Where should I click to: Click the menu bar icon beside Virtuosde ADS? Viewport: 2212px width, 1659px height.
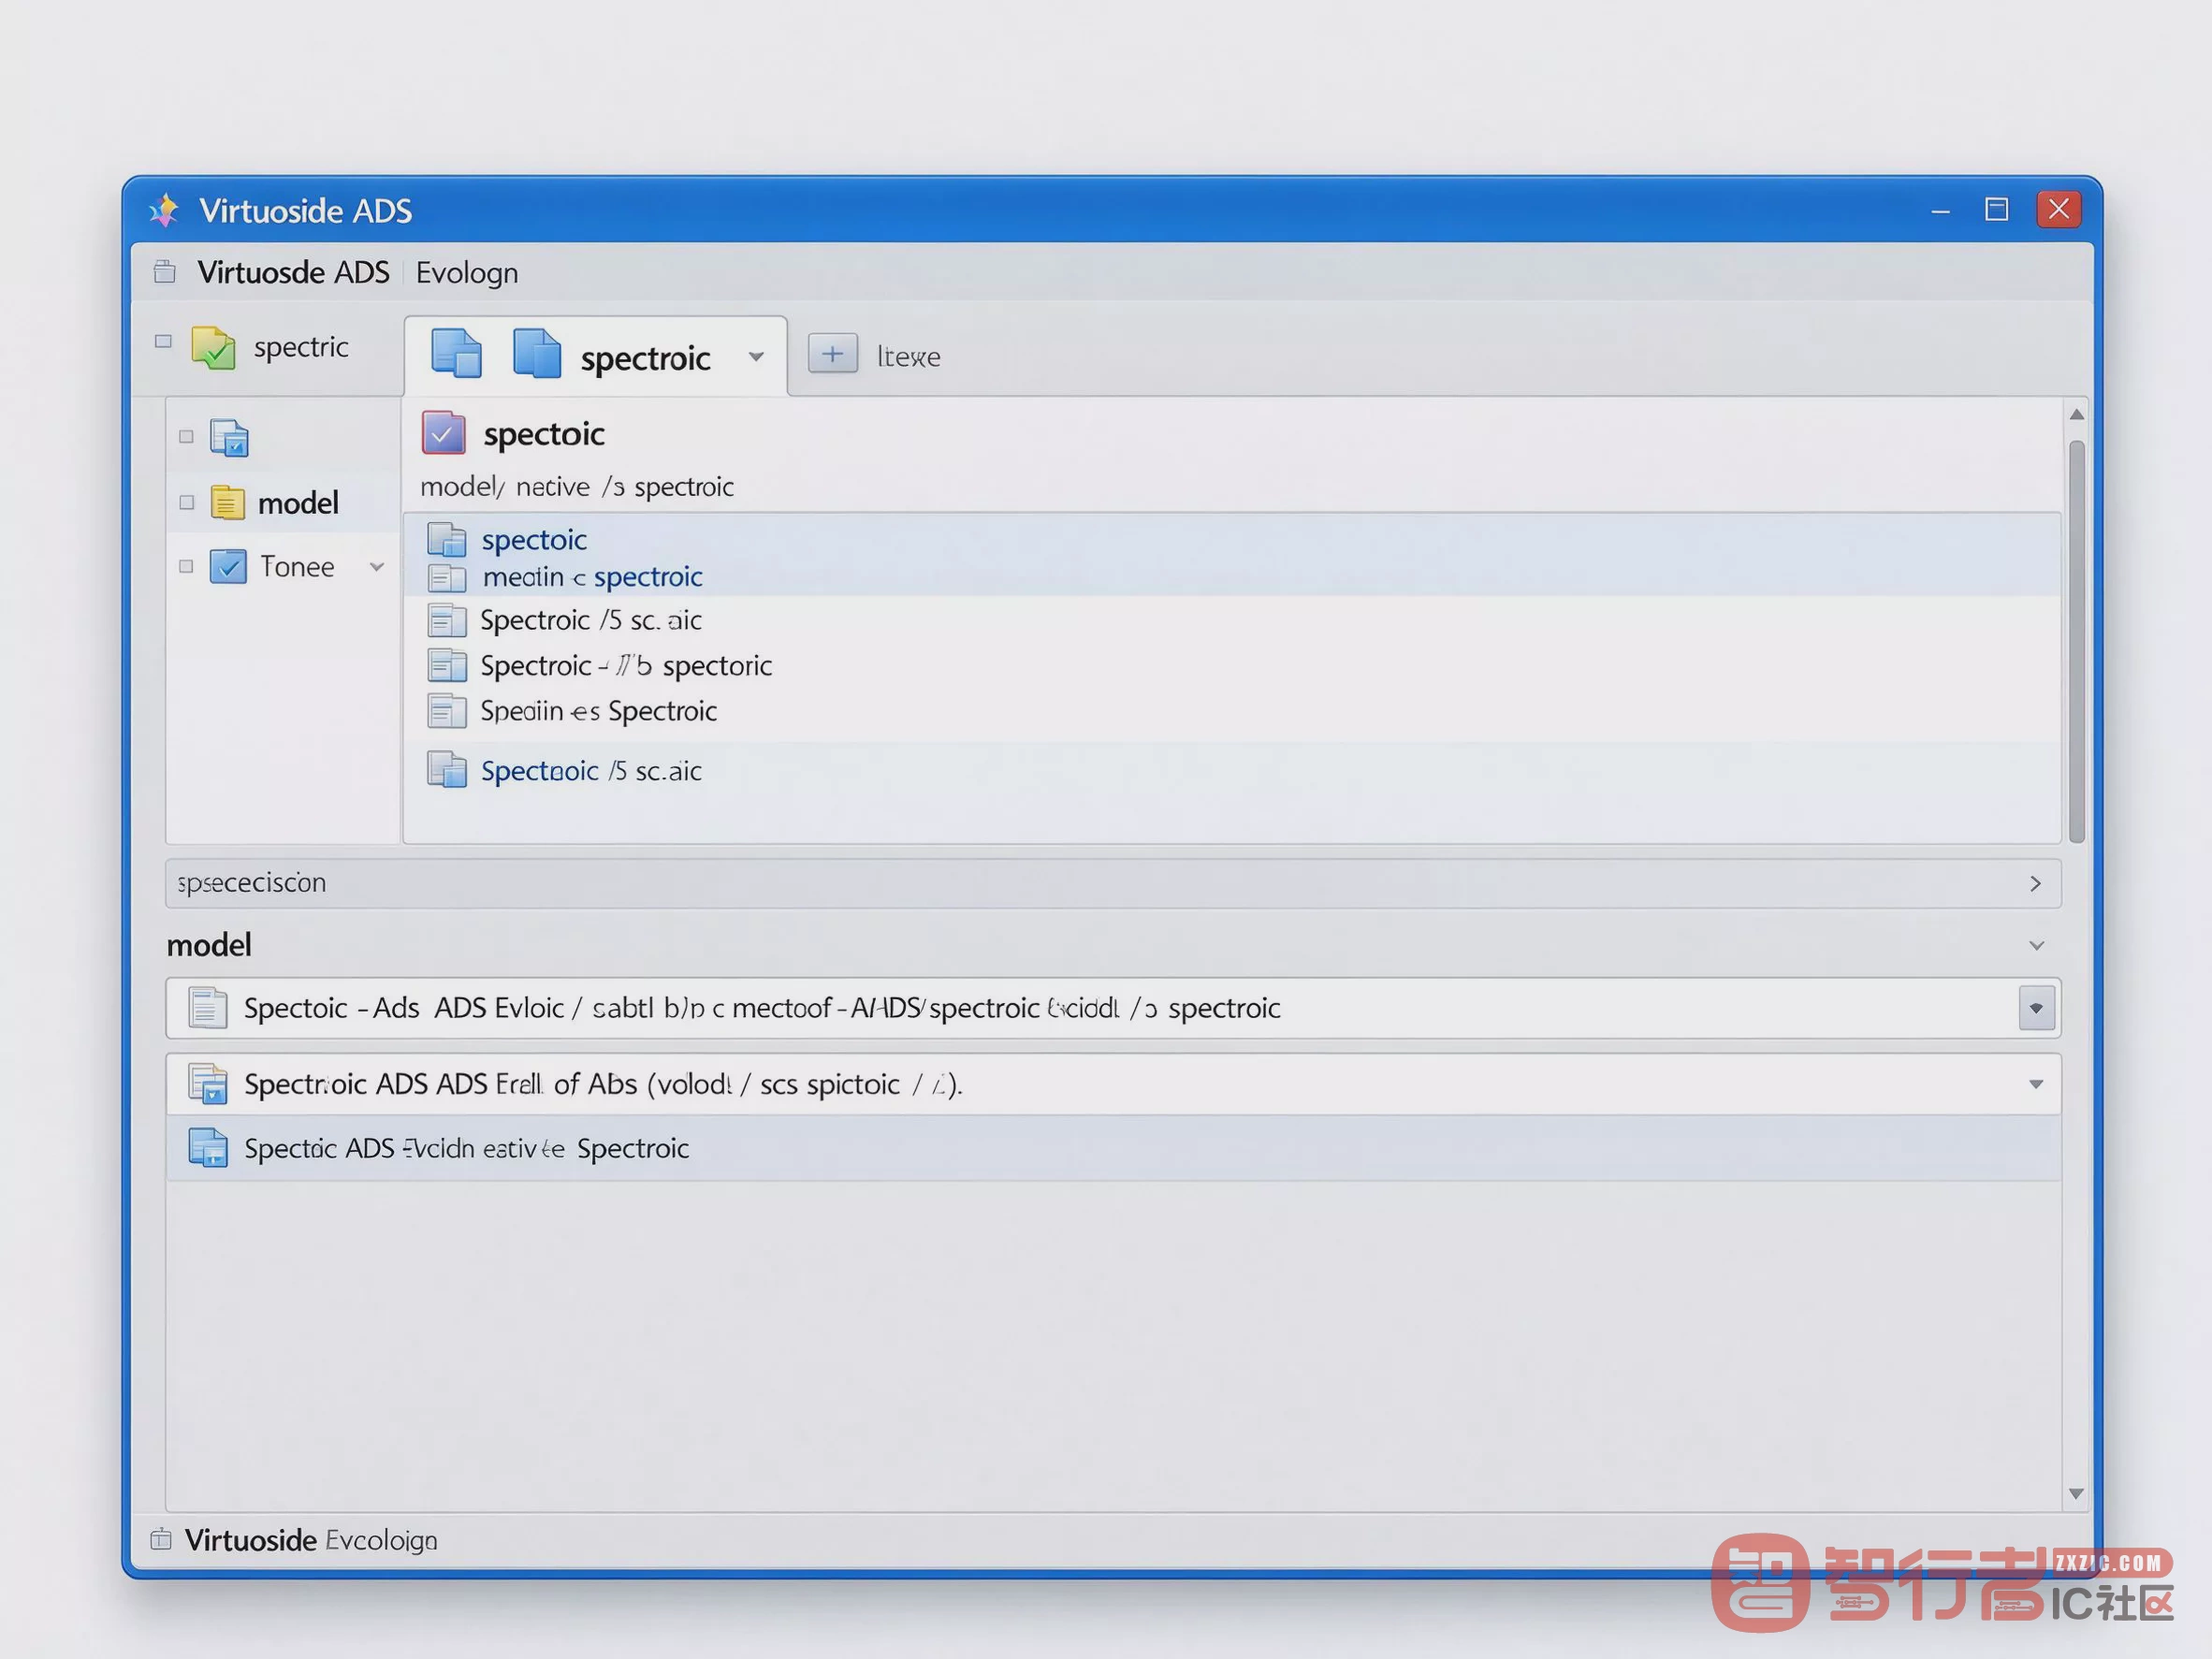165,272
